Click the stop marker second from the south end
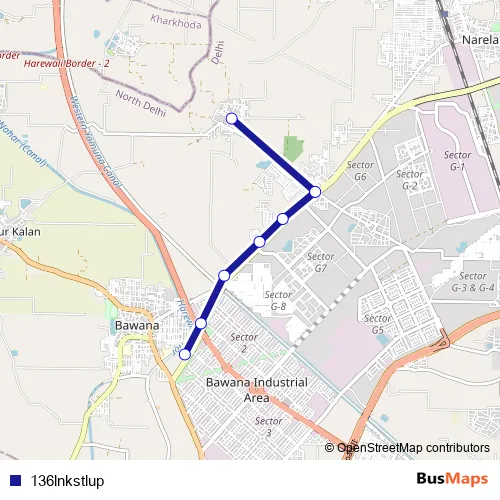Image resolution: width=500 pixels, height=500 pixels. [201, 323]
